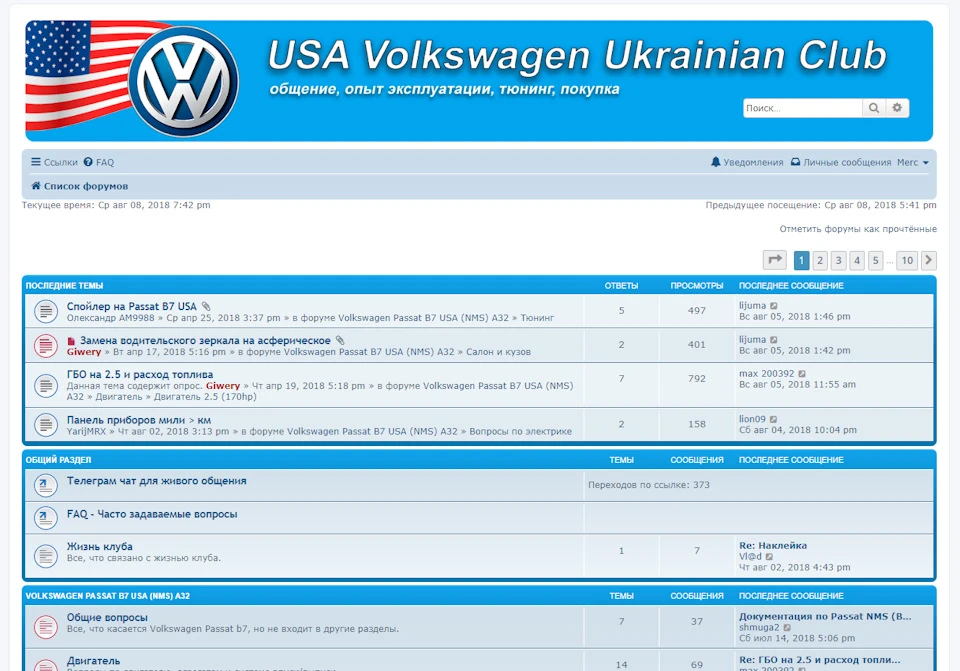Click forum icon beside Общие вопросы
Image resolution: width=960 pixels, height=671 pixels.
[x=45, y=627]
